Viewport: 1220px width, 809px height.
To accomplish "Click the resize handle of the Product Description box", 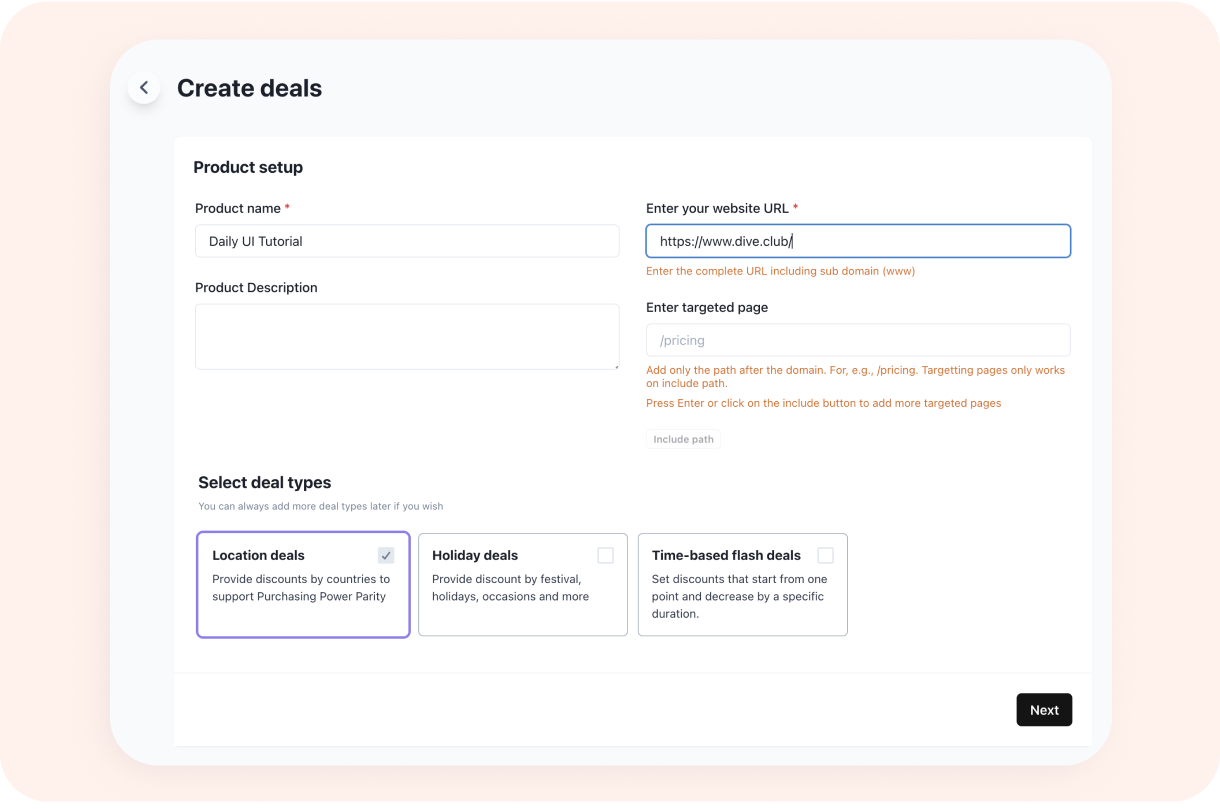I will tap(615, 365).
